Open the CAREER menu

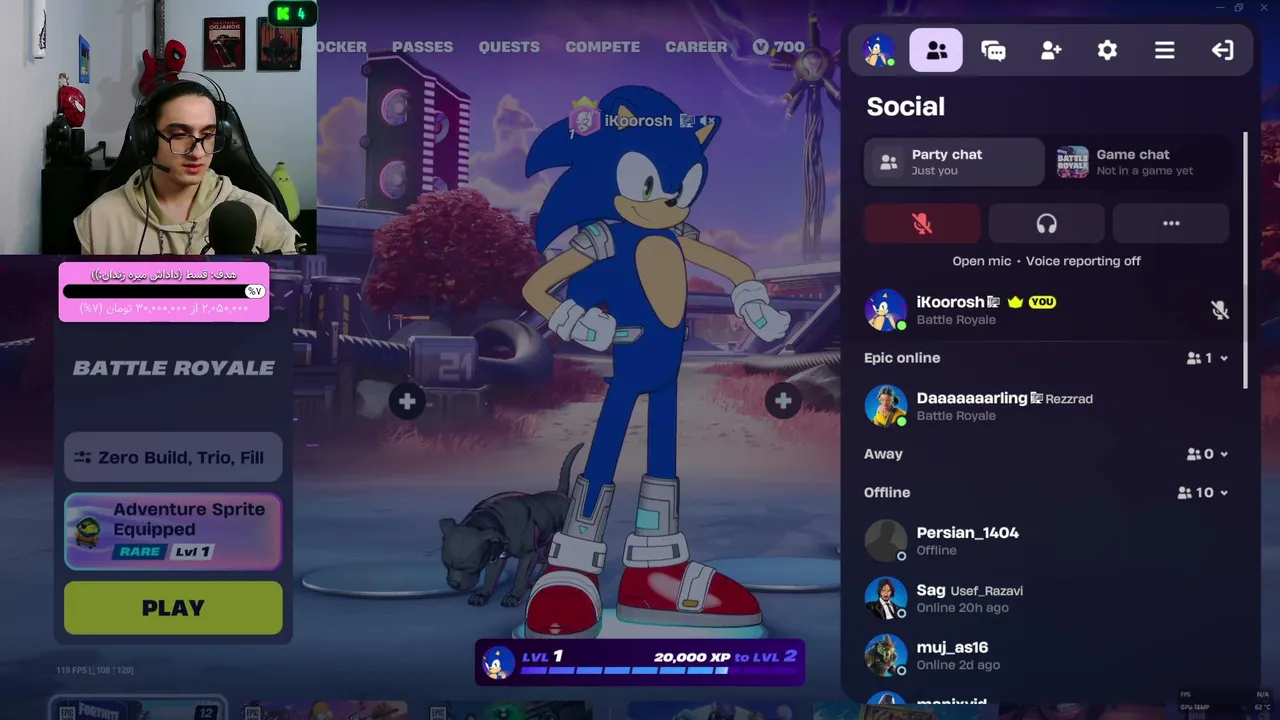click(696, 47)
